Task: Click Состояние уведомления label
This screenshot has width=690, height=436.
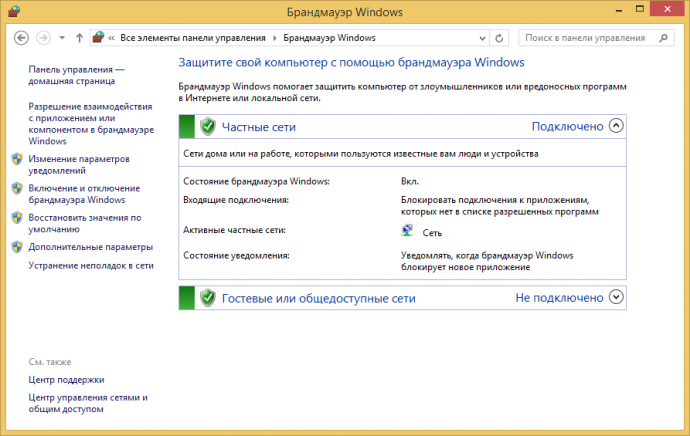Action: point(236,255)
